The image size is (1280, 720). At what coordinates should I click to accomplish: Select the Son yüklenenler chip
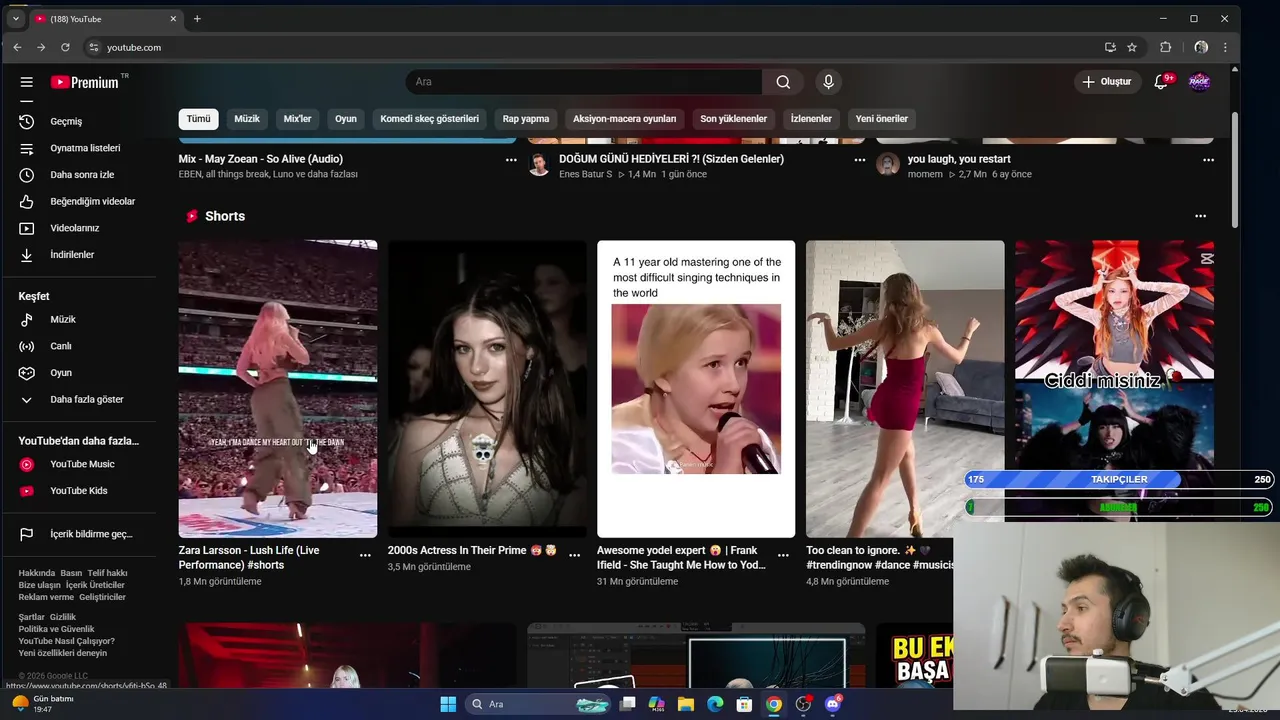[x=733, y=119]
